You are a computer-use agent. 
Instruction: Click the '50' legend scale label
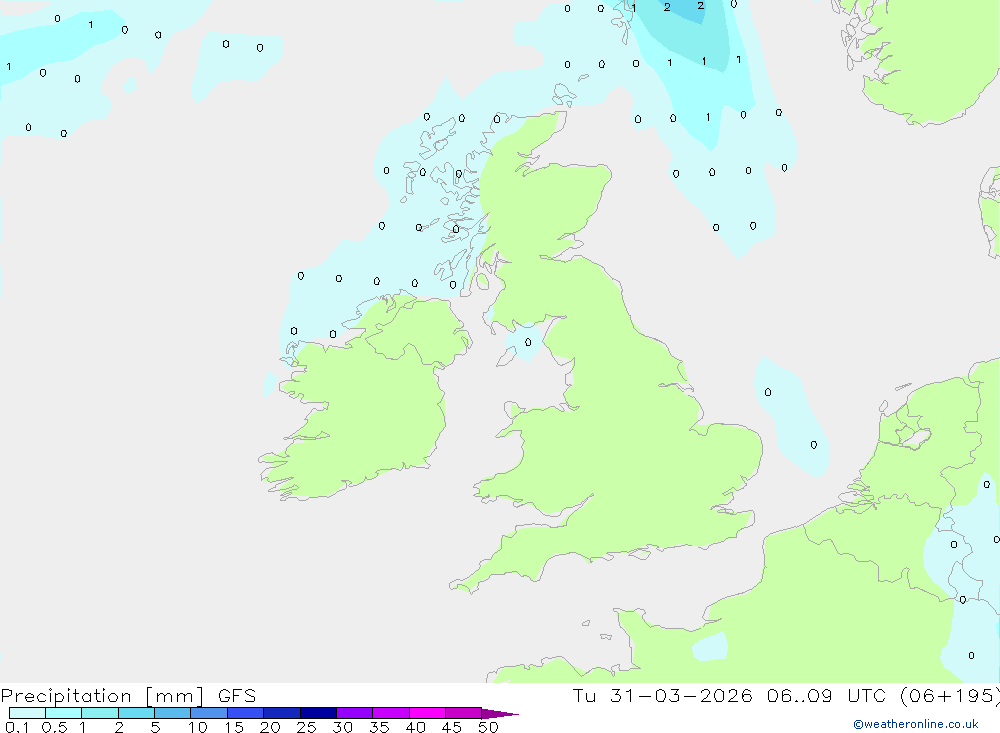point(489,727)
